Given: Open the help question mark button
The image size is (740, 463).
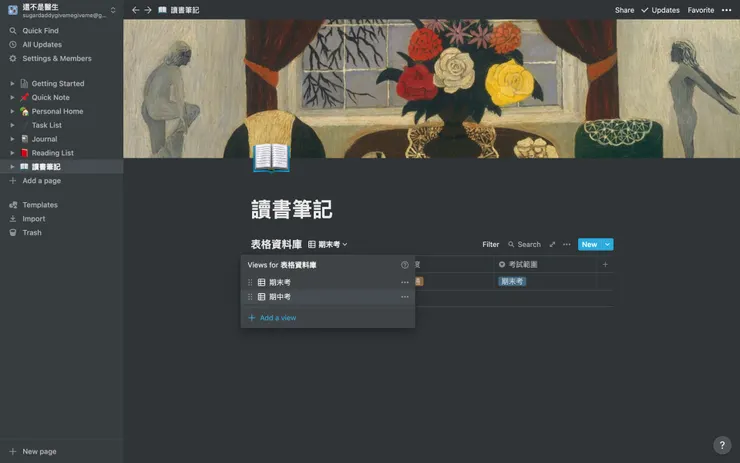Looking at the screenshot, I should coord(722,445).
